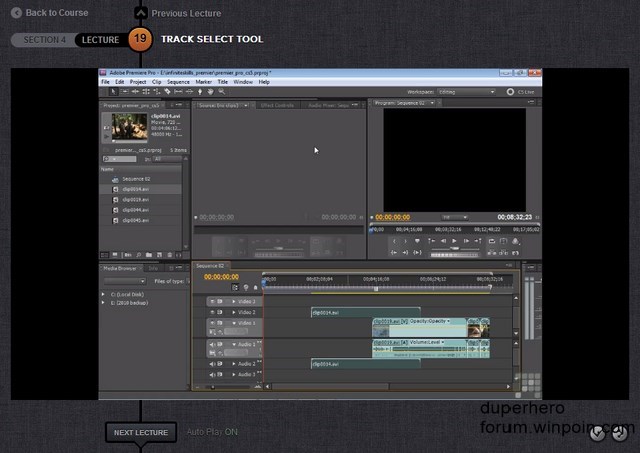Select clip0019.avi in Project panel
Viewport: 640px width, 453px height.
[x=141, y=200]
